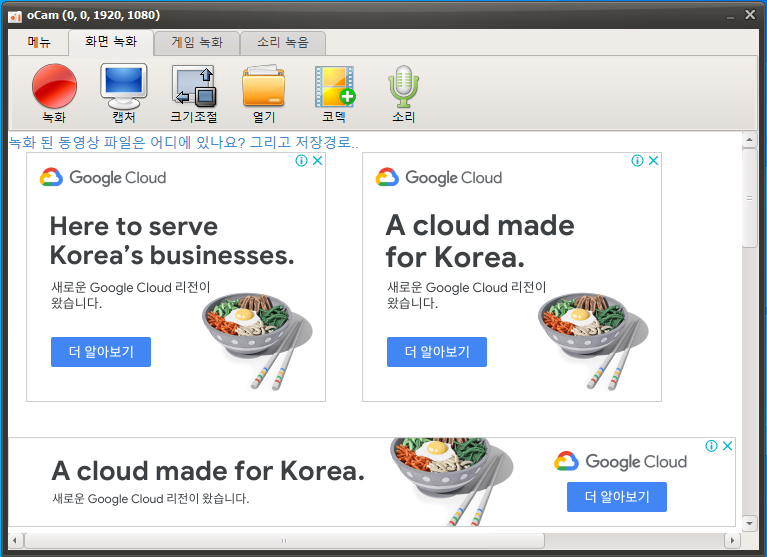Click the vertical scrollbar thumb
767x557 pixels.
click(x=749, y=198)
